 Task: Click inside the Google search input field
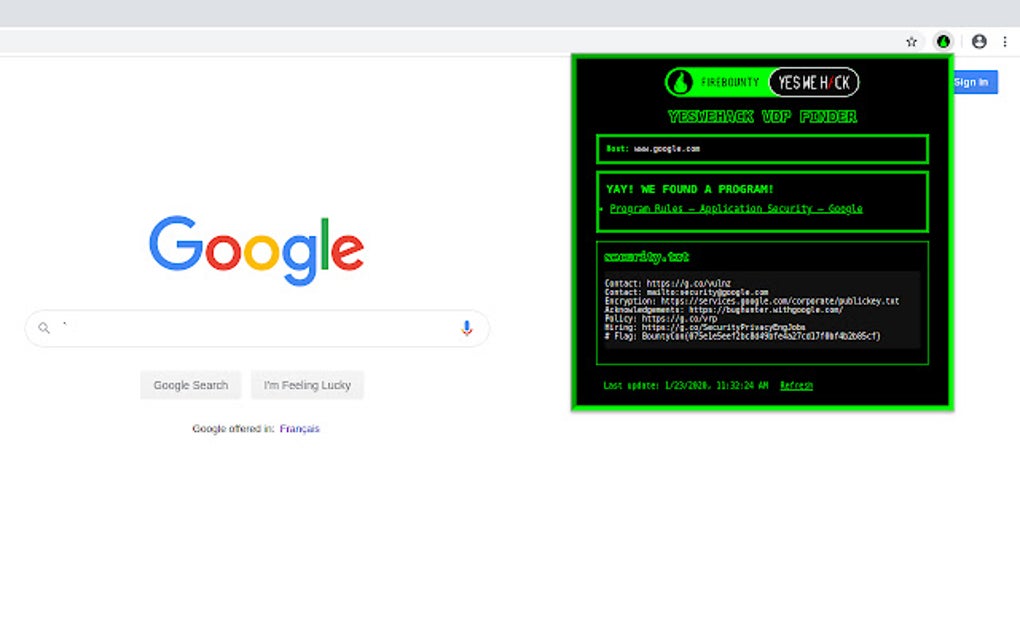click(x=250, y=327)
